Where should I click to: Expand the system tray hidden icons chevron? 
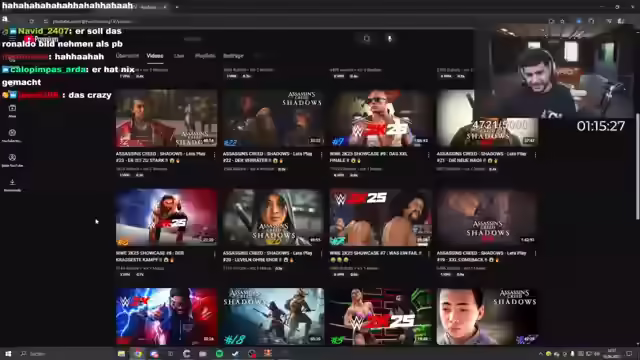pyautogui.click(x=541, y=353)
